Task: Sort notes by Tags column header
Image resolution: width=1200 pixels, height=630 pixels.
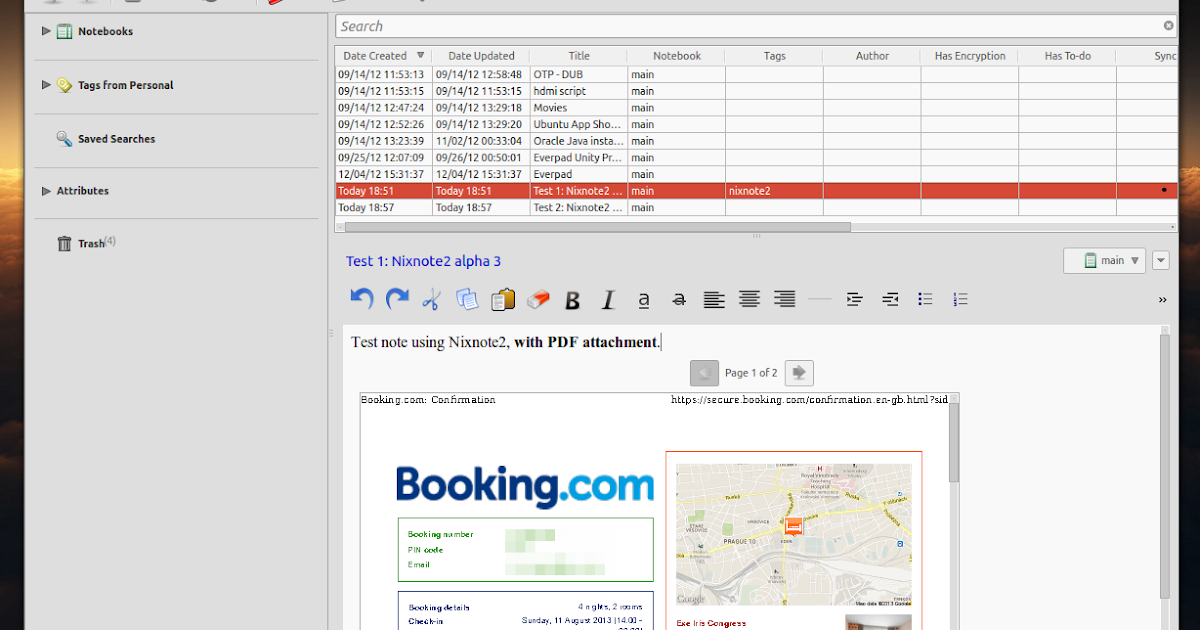Action: (775, 56)
